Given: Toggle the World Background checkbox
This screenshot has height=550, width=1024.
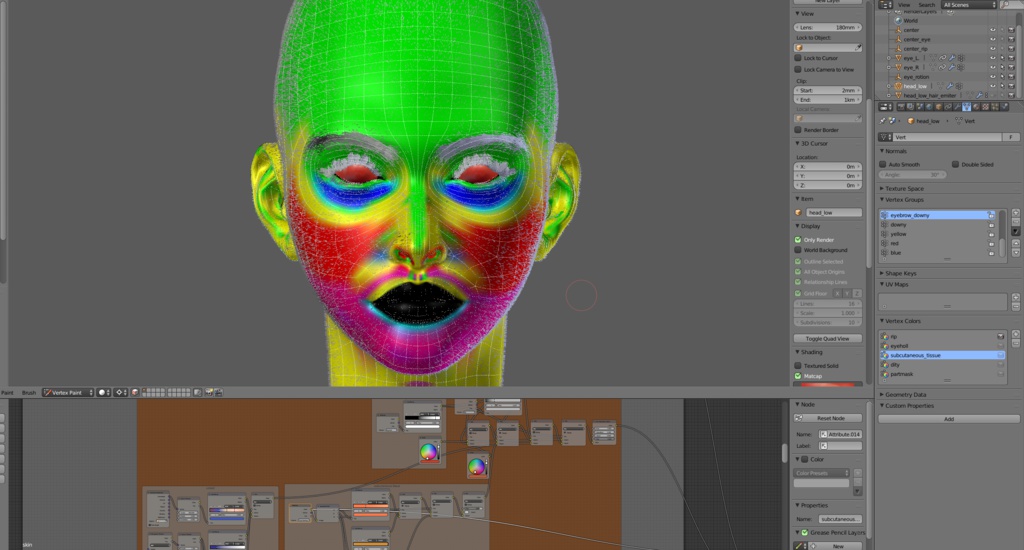Looking at the screenshot, I should tap(797, 250).
